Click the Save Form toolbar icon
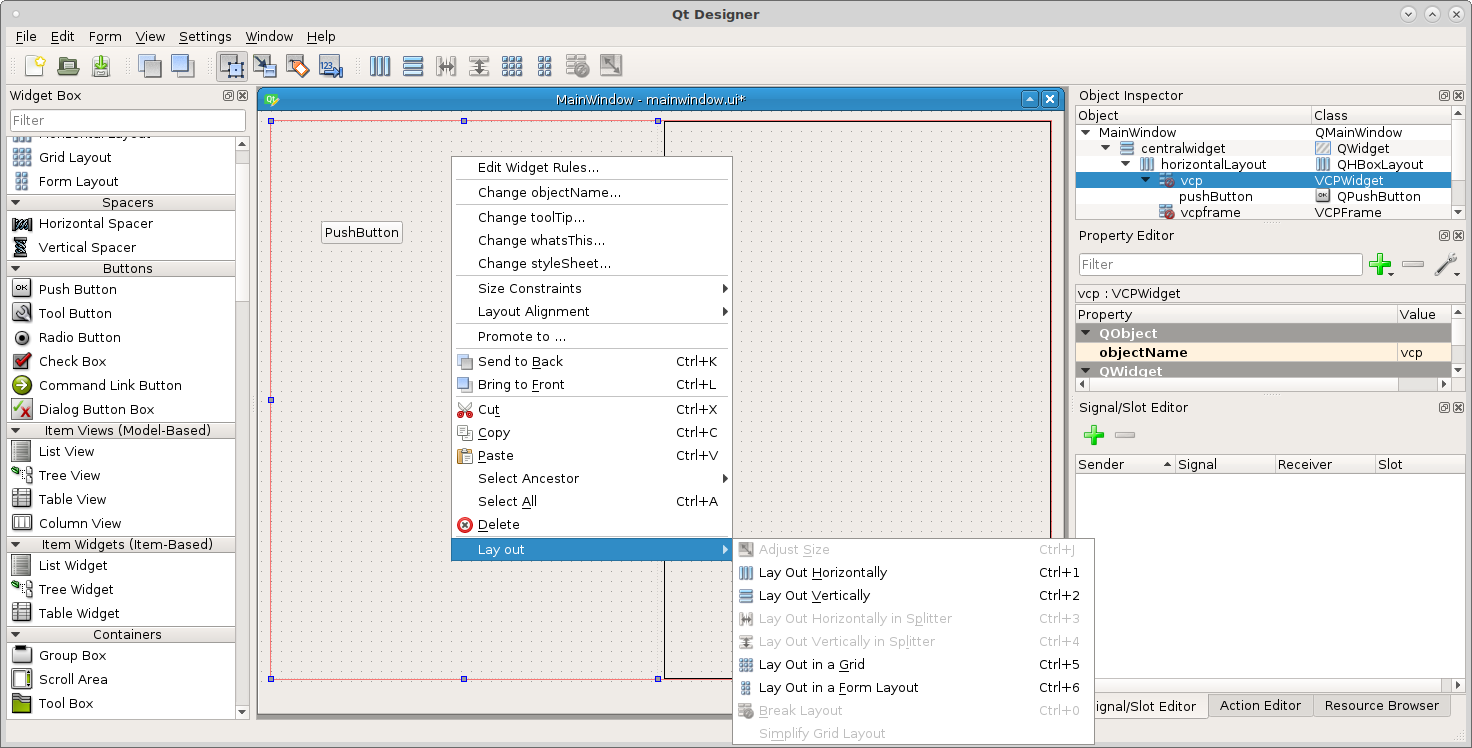The width and height of the screenshot is (1472, 748). [101, 66]
